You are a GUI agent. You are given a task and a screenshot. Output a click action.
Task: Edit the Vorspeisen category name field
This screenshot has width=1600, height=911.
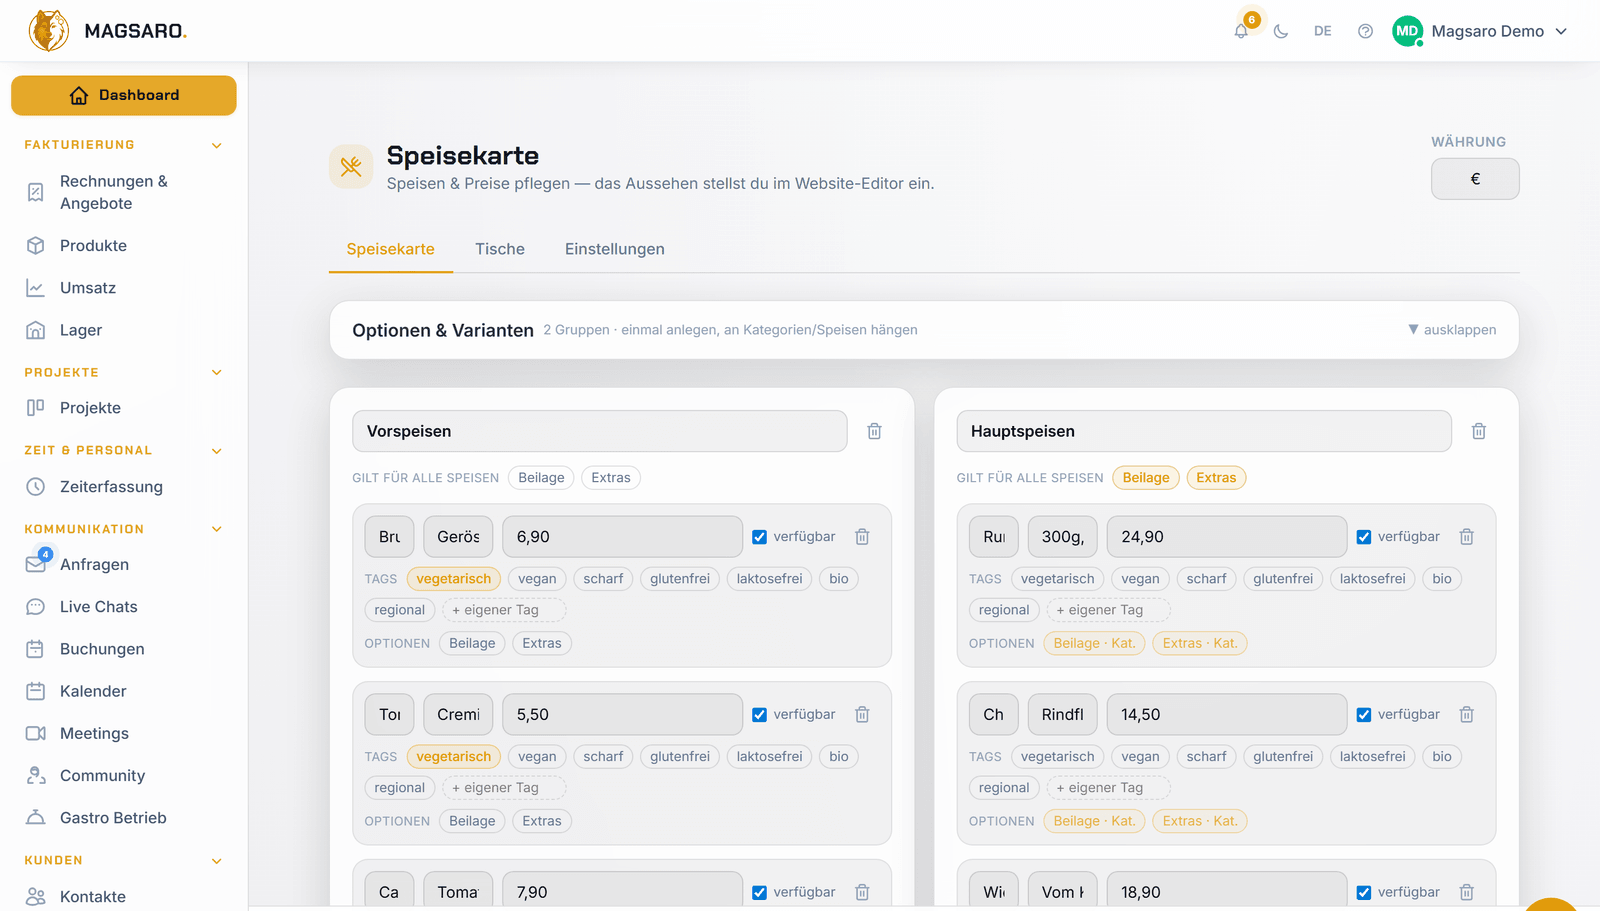[600, 431]
